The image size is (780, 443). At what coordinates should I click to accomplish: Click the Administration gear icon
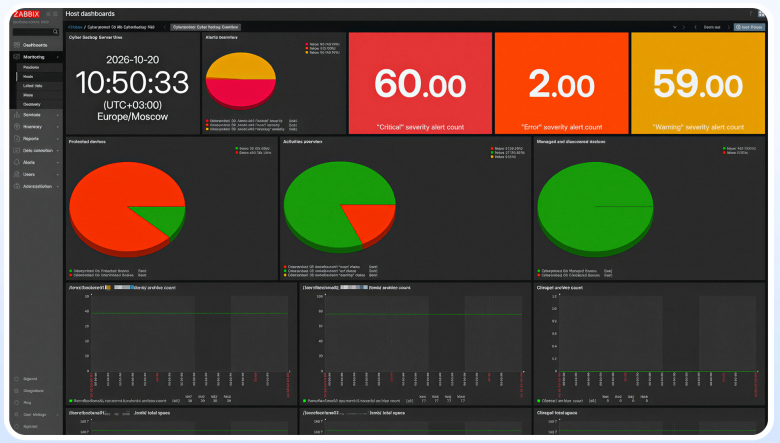tap(17, 186)
